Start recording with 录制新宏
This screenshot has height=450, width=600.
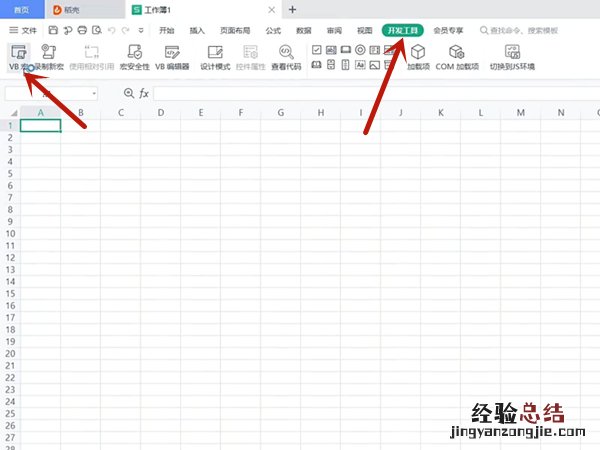[x=49, y=57]
